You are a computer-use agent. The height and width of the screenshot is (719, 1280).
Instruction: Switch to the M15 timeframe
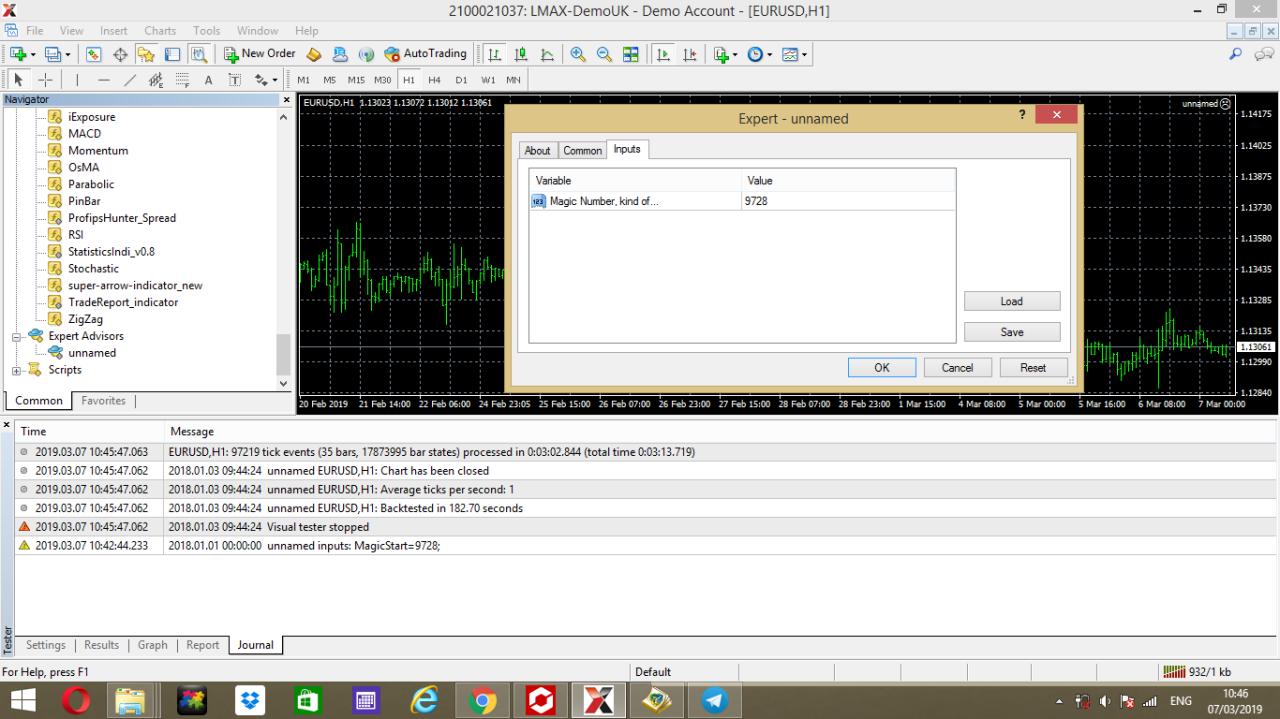357,80
